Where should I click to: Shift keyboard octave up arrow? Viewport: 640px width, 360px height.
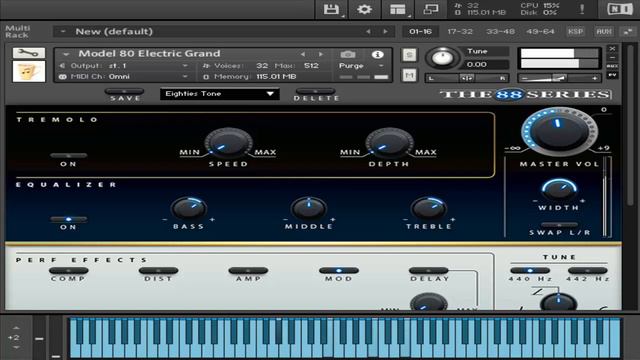click(16, 328)
